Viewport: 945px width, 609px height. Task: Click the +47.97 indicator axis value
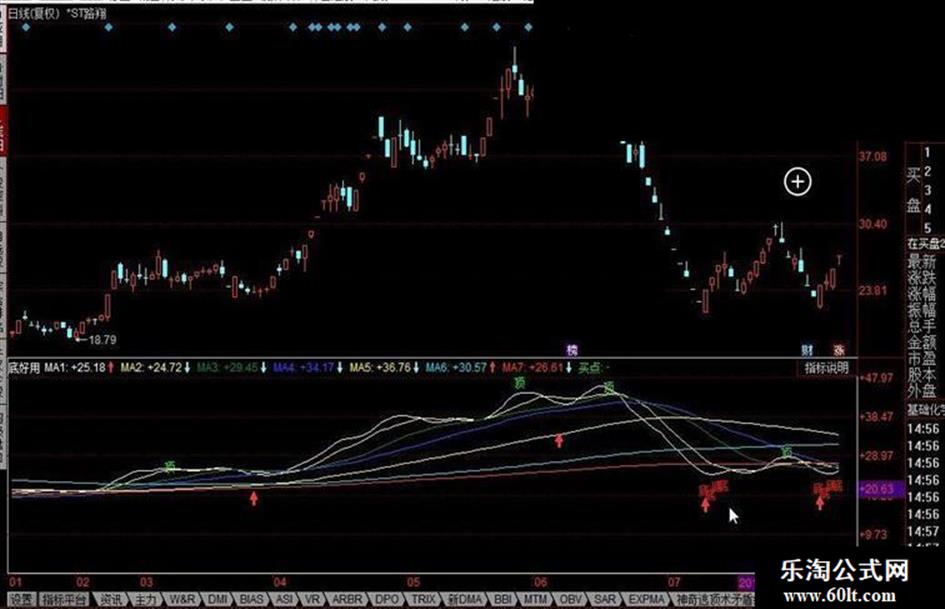pos(876,378)
